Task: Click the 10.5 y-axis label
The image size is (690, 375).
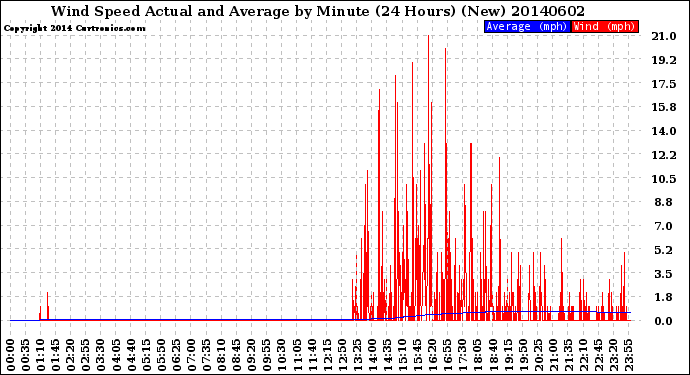Action: click(664, 179)
